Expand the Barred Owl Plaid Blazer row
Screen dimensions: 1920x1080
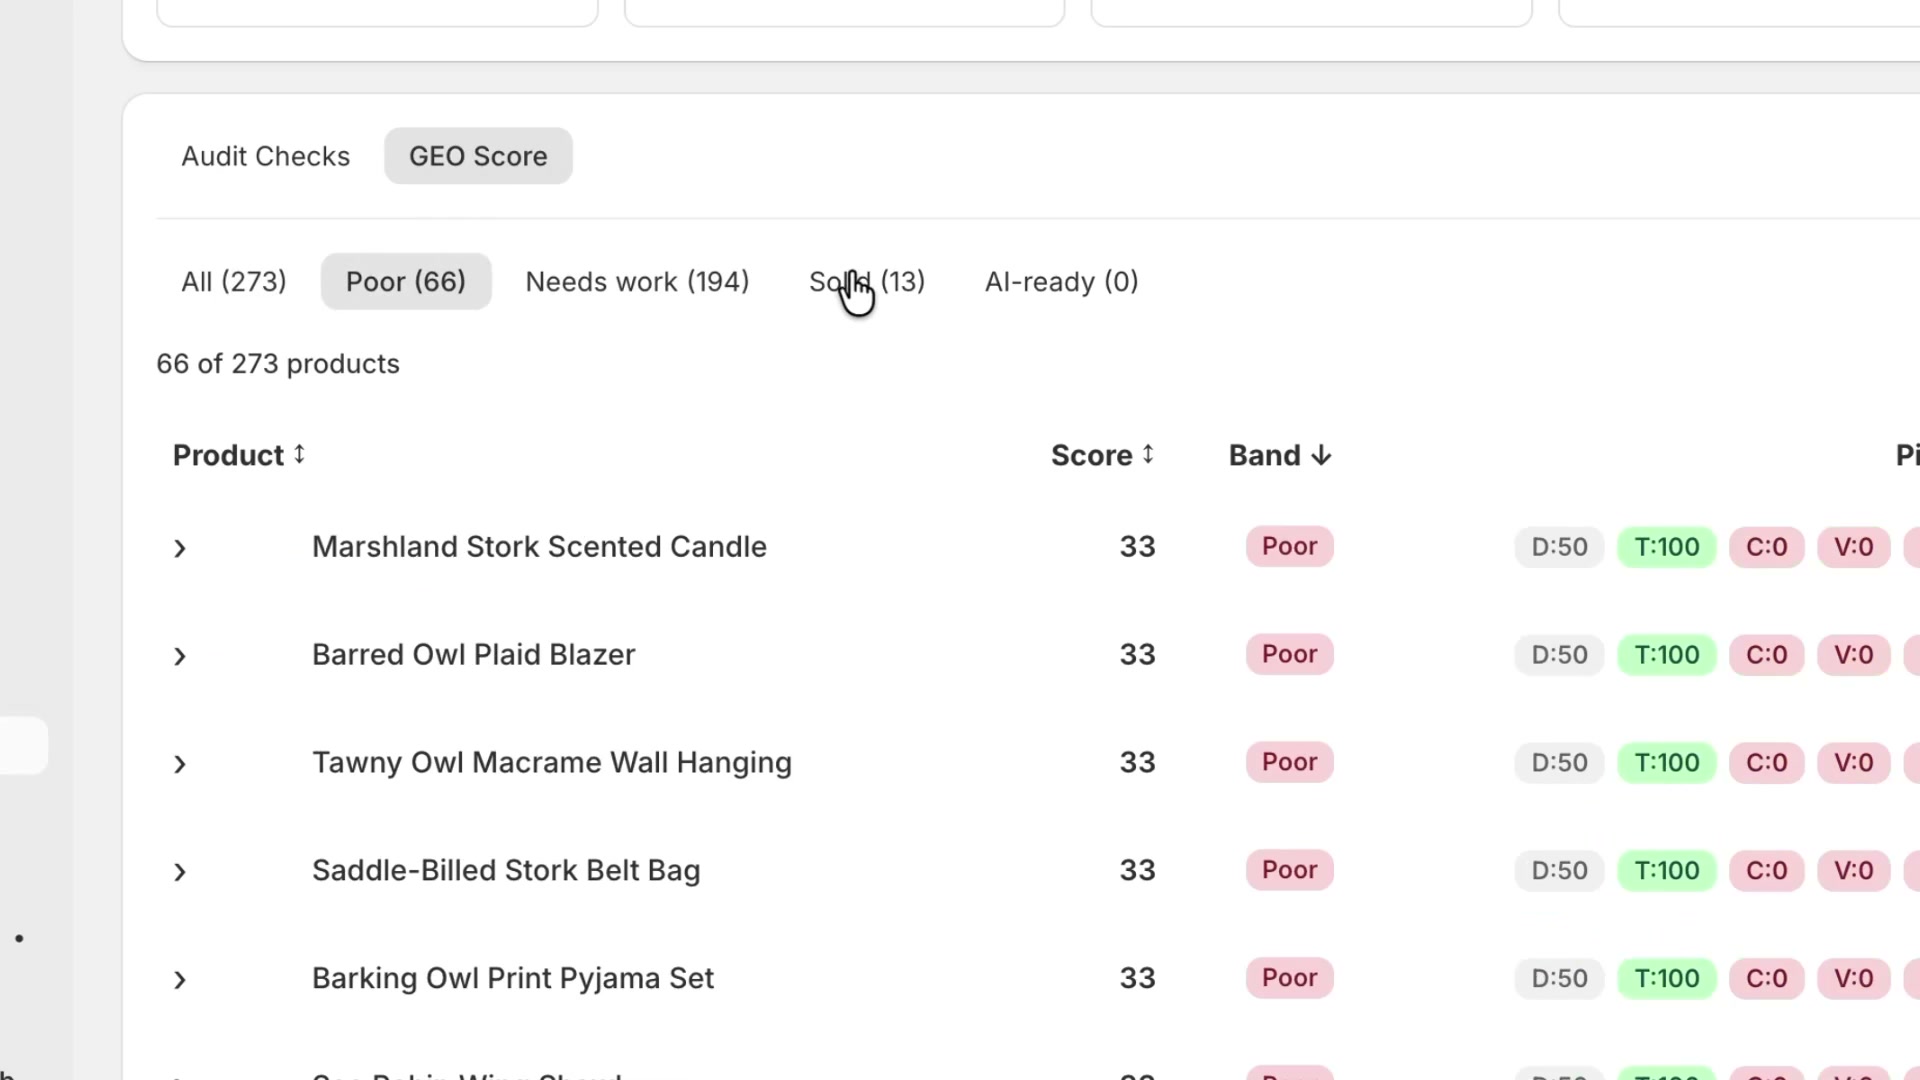point(180,656)
